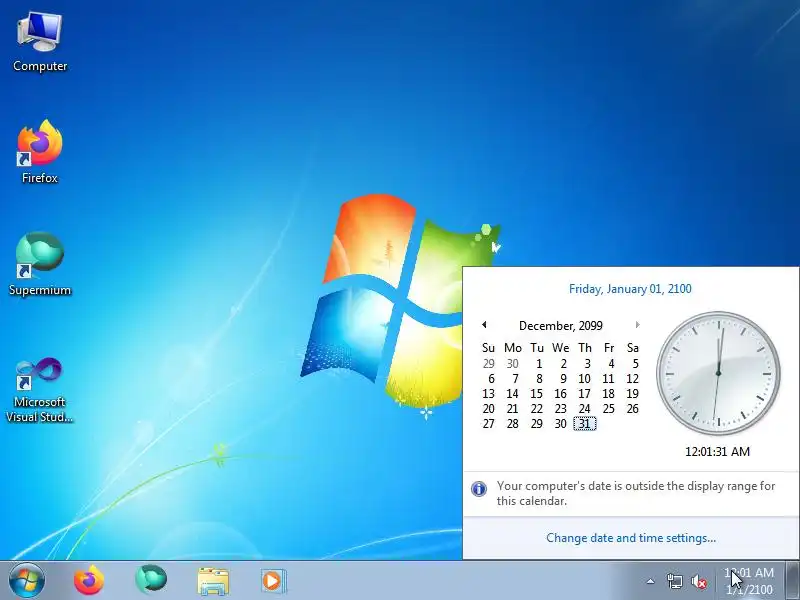
Task: Select December 25 in the calendar
Action: 608,409
